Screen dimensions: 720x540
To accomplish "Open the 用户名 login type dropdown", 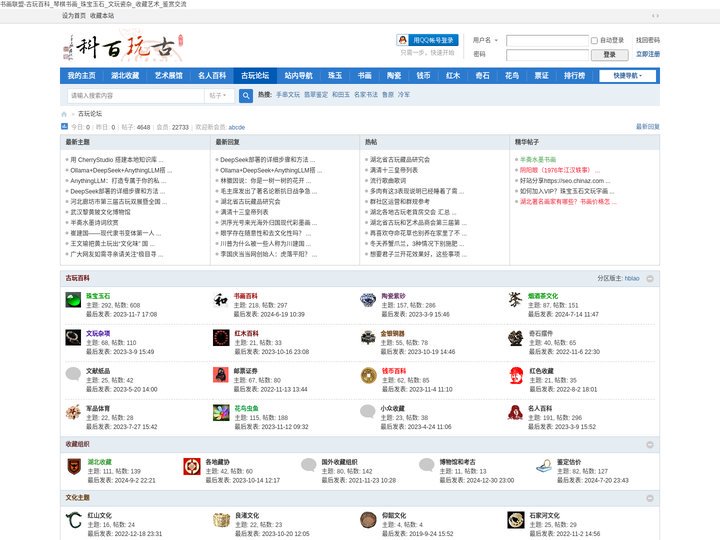I will click(486, 40).
